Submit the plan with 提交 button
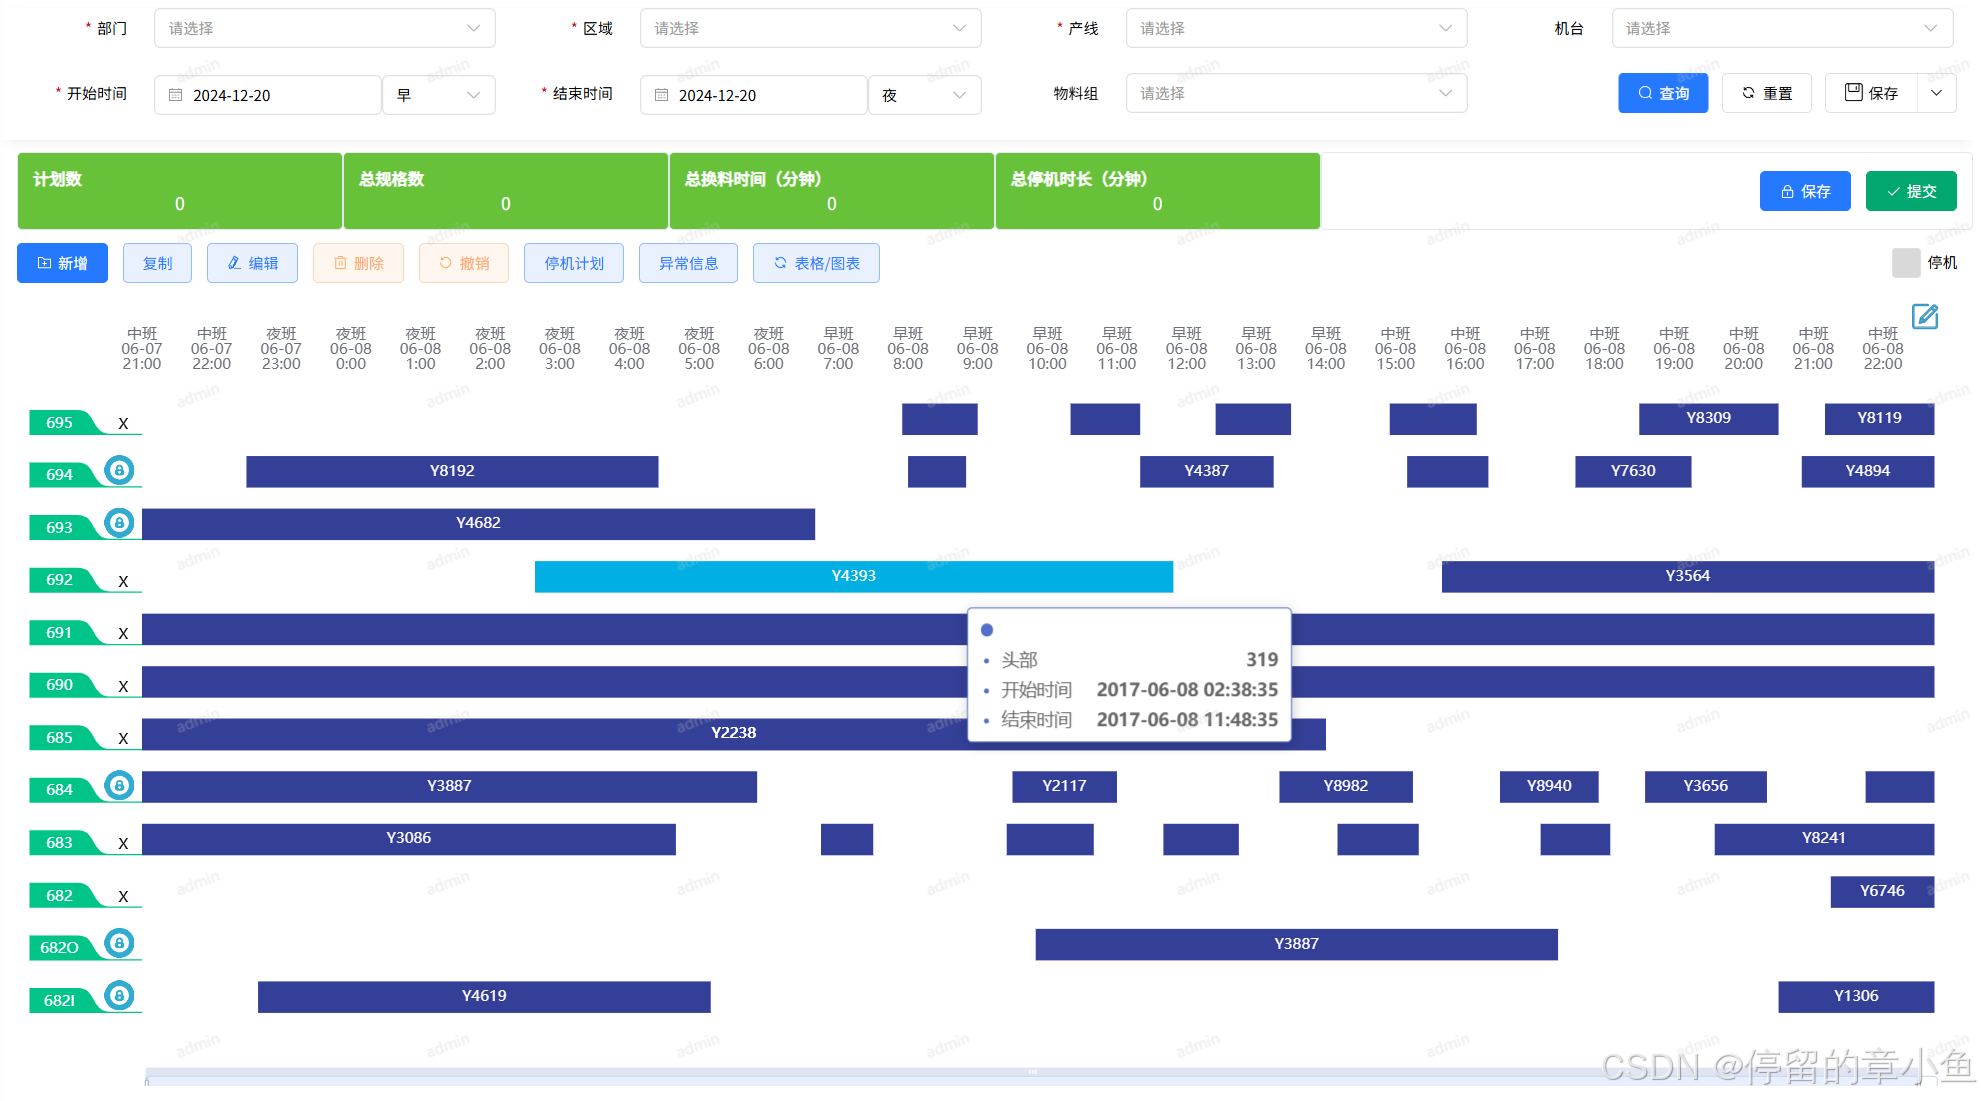1981x1101 pixels. [1911, 191]
